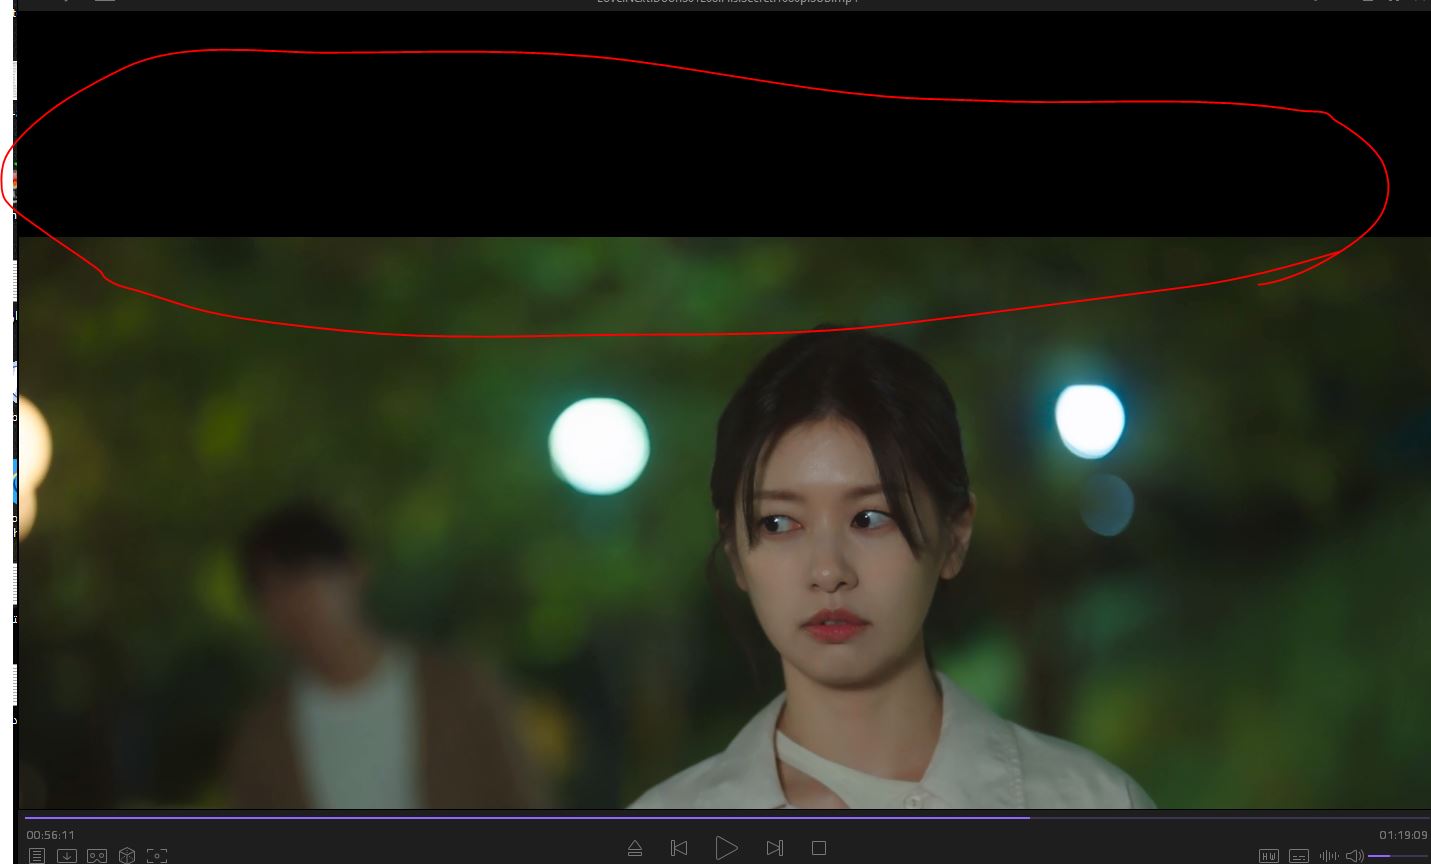The height and width of the screenshot is (864, 1431).
Task: Stop video playback
Action: pyautogui.click(x=819, y=848)
